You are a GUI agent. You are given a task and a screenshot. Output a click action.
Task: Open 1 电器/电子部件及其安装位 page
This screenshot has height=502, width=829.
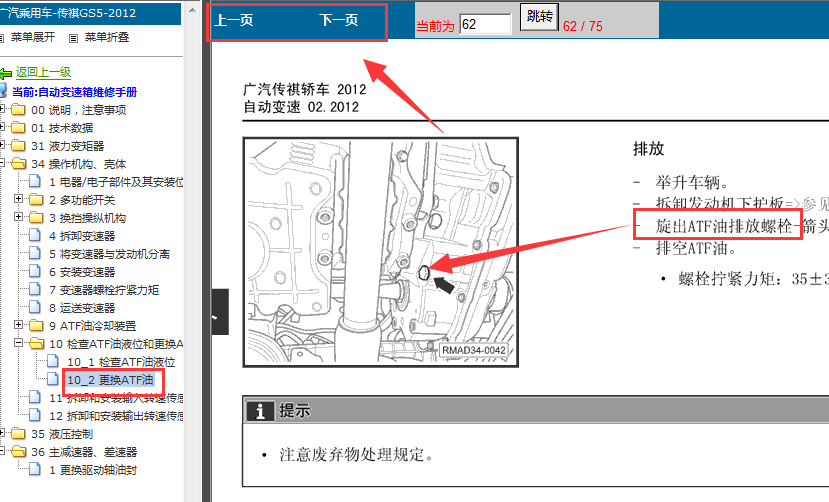pyautogui.click(x=116, y=182)
